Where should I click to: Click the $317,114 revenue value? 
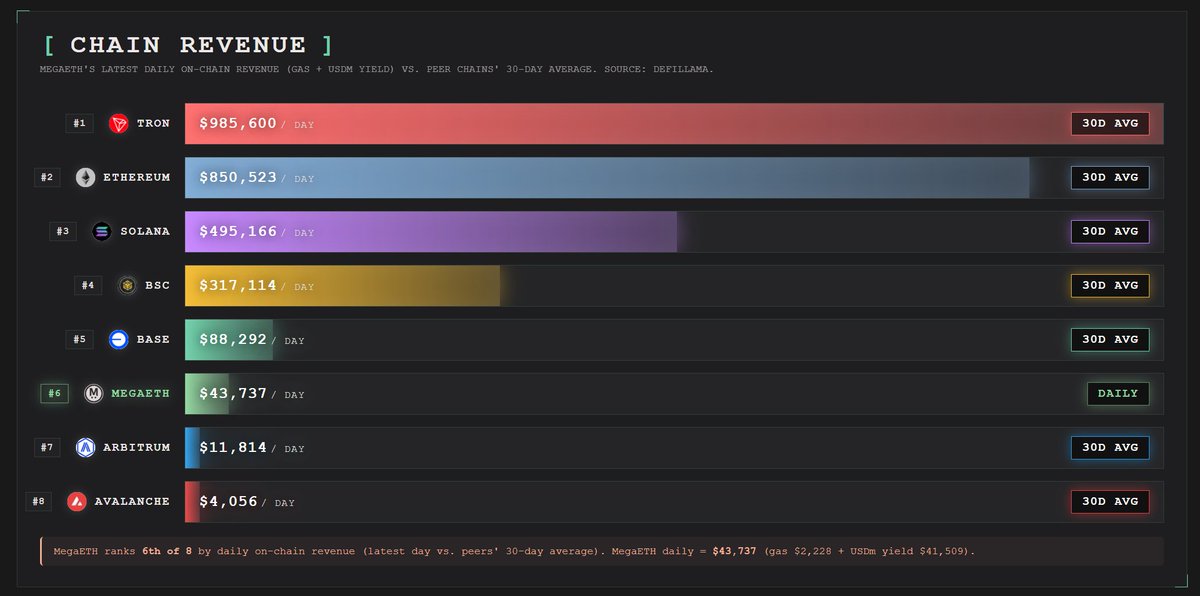[238, 286]
